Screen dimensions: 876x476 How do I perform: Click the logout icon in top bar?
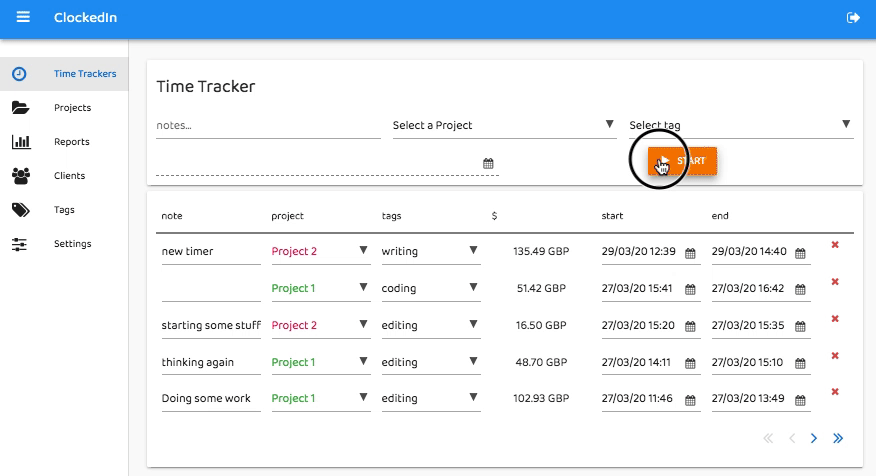click(x=853, y=17)
